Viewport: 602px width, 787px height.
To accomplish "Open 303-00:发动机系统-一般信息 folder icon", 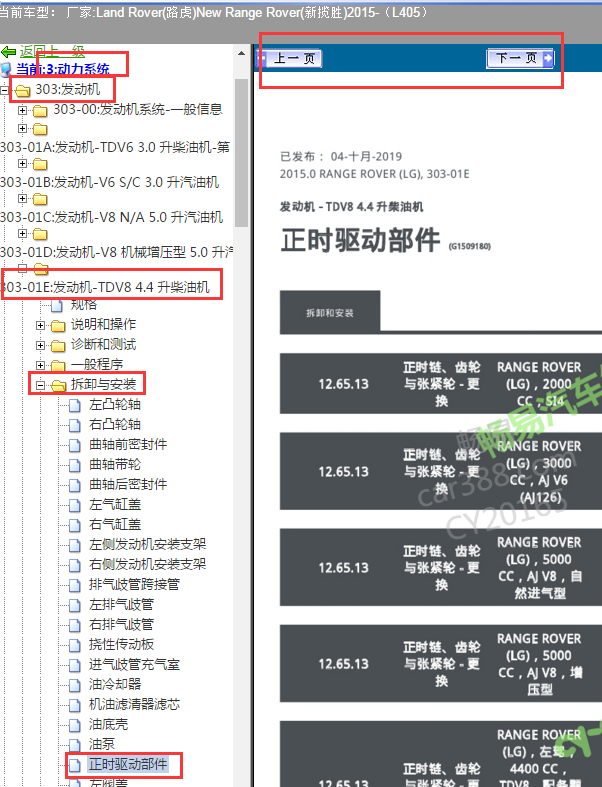I will (x=40, y=110).
